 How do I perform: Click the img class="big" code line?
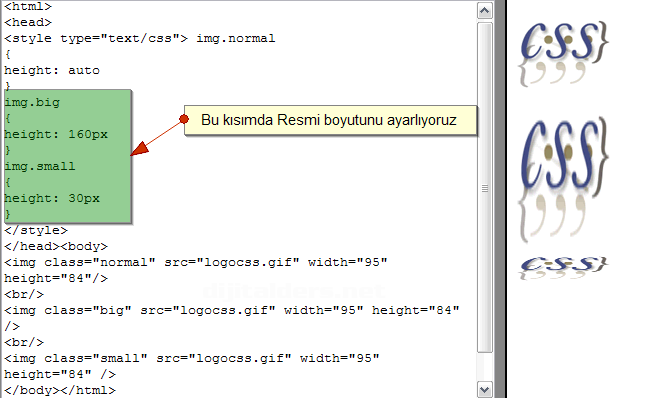click(x=232, y=310)
